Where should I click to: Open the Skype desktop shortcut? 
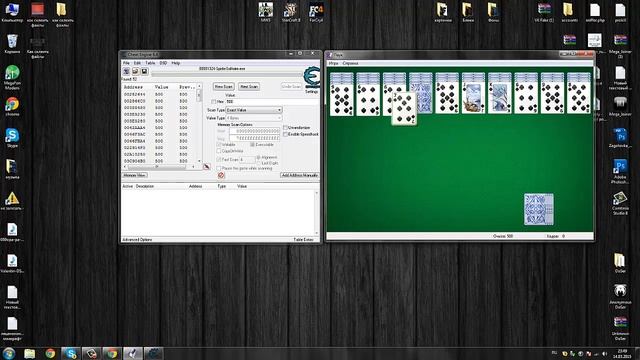12,138
